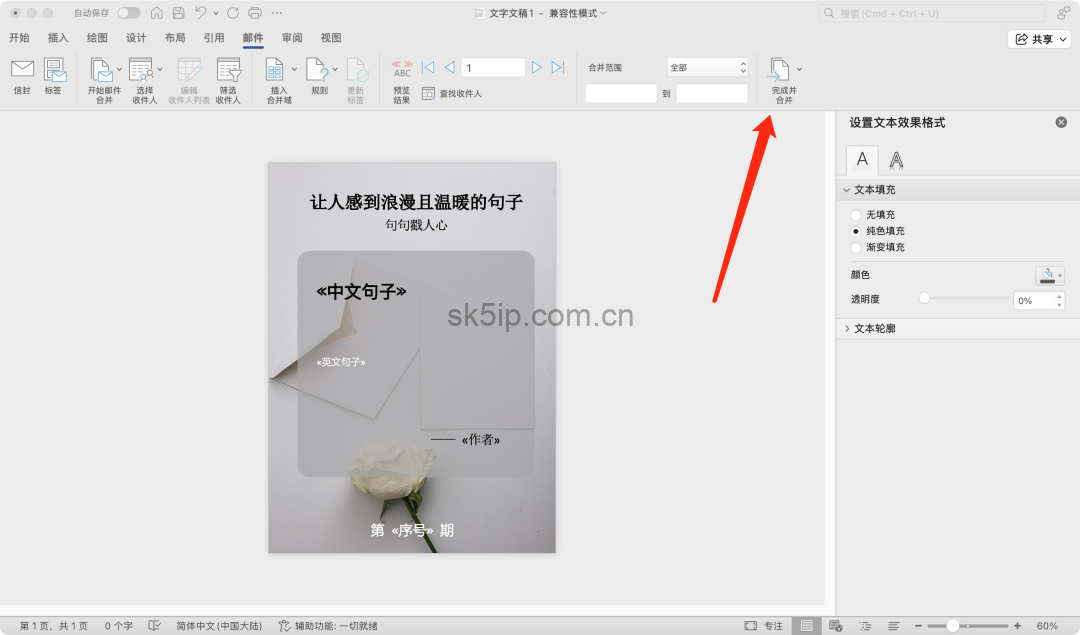
Task: Turn off the 自动保存 switch
Action: click(128, 13)
